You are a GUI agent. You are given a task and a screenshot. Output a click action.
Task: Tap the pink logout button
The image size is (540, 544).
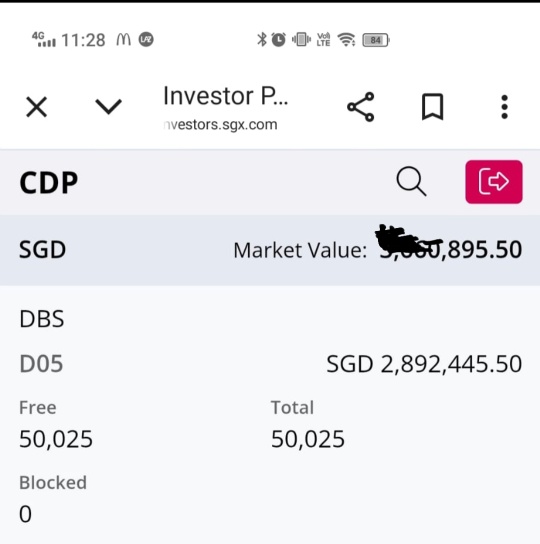tap(494, 181)
